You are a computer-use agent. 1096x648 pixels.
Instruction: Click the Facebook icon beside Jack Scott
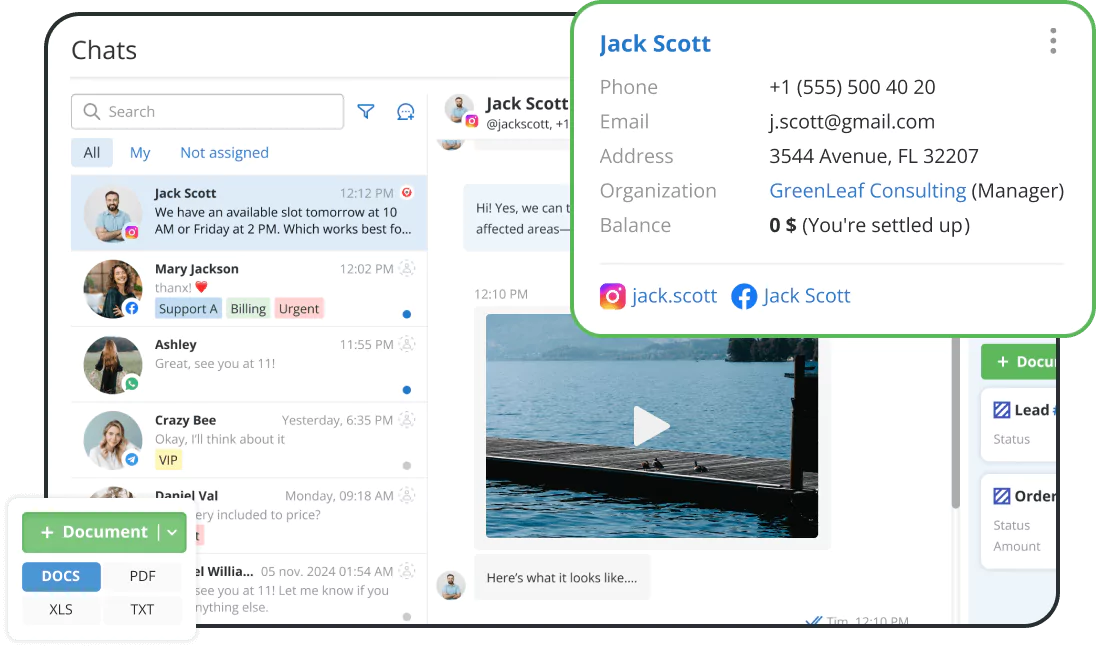(x=744, y=296)
